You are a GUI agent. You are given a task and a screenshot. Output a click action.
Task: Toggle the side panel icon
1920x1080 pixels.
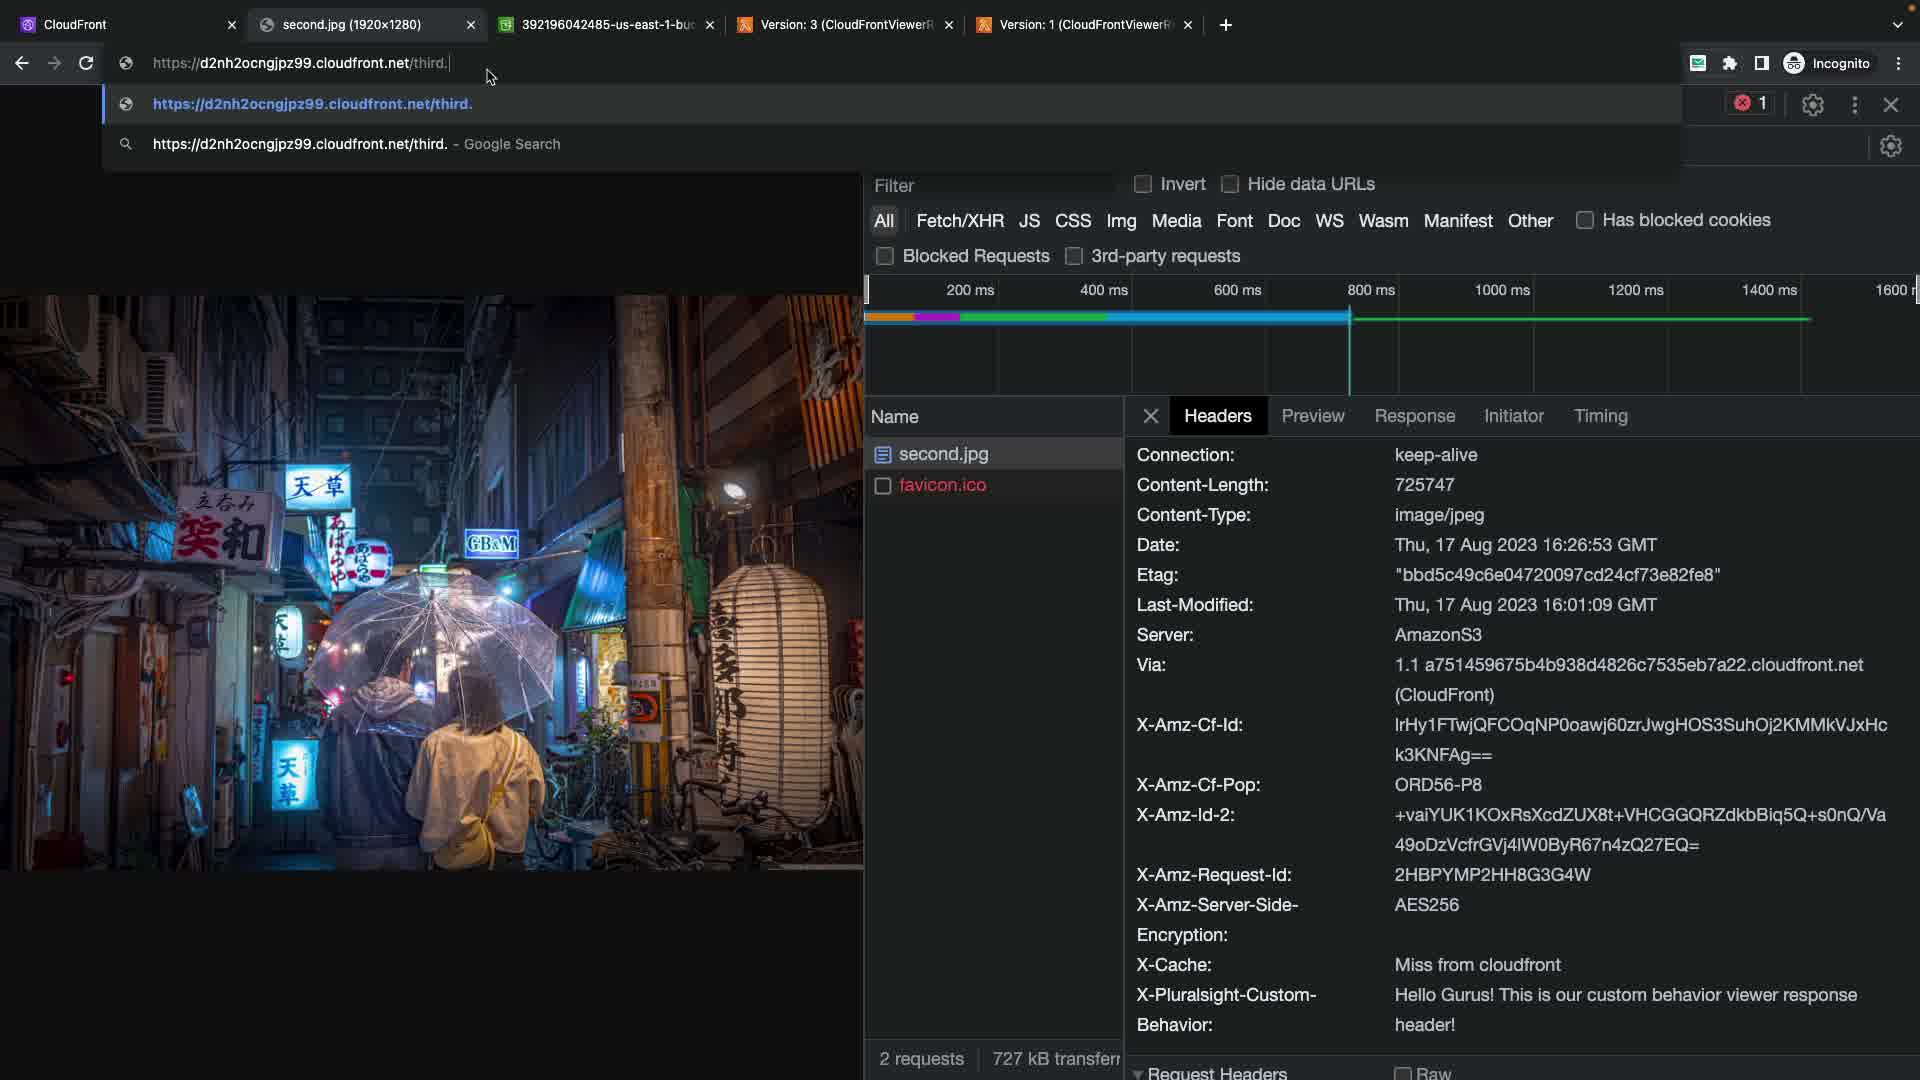coord(1762,63)
